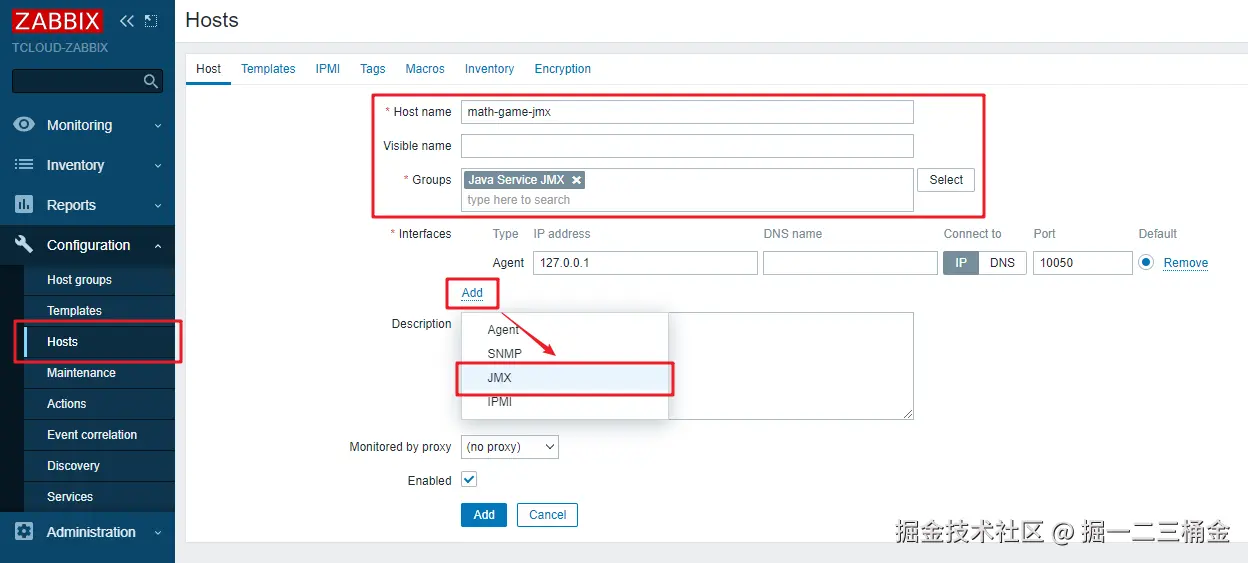This screenshot has height=563, width=1248.
Task: Select the Default interface radio button
Action: [x=1146, y=263]
